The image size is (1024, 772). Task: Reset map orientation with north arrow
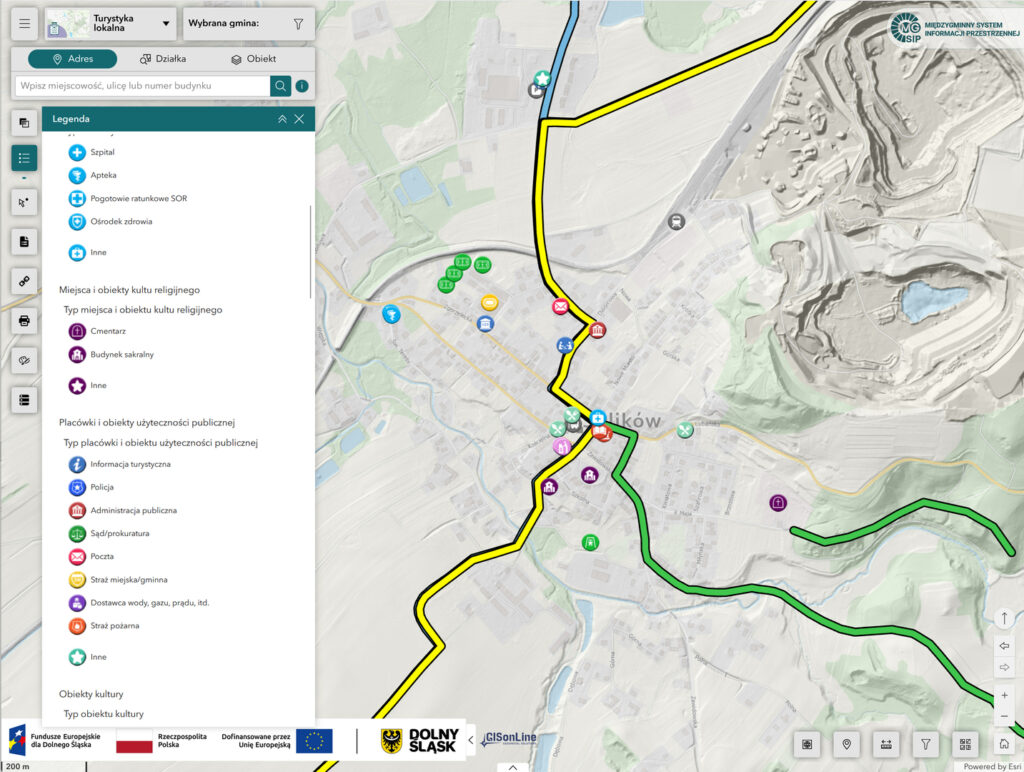pos(1004,618)
